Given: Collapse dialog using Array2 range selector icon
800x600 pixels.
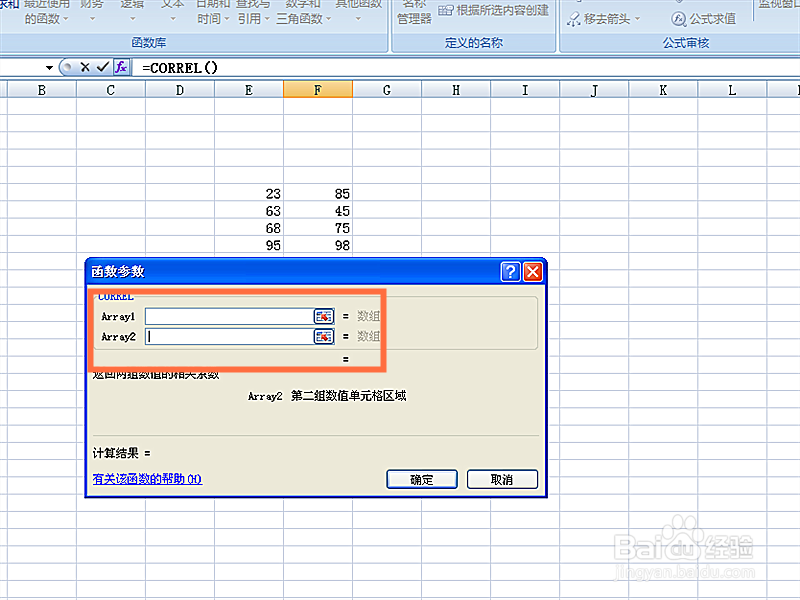Looking at the screenshot, I should click(x=324, y=337).
